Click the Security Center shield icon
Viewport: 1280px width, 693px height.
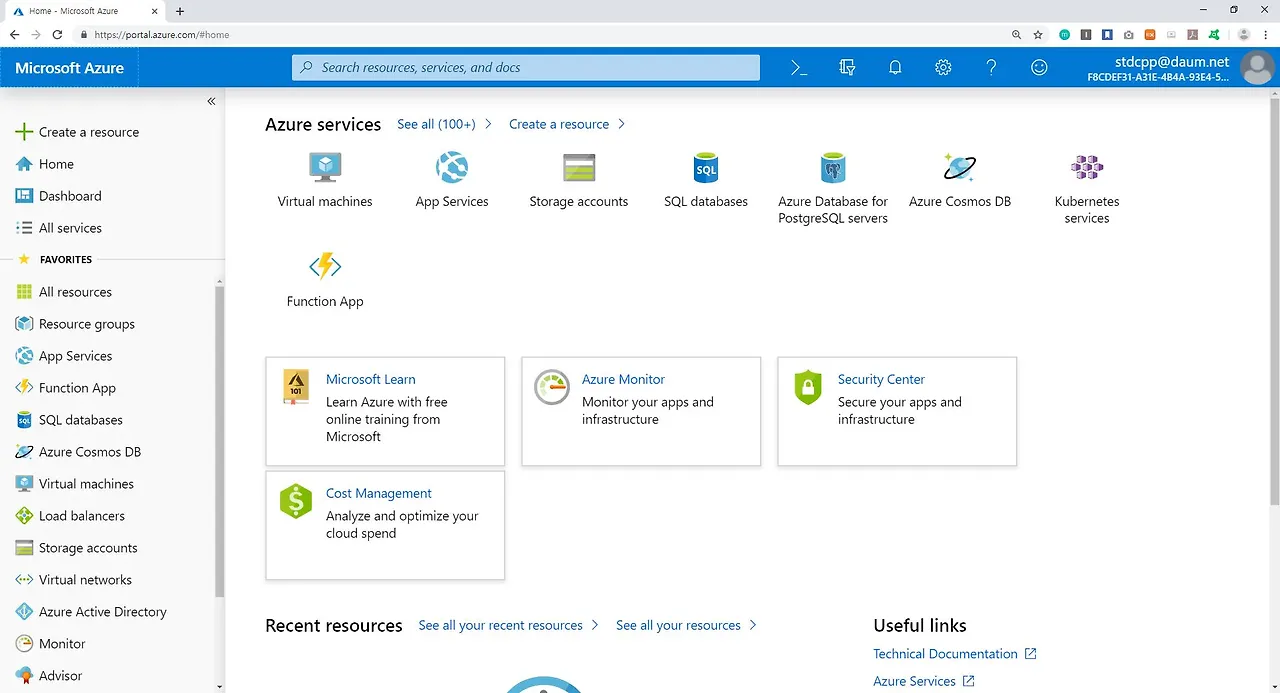pyautogui.click(x=808, y=387)
